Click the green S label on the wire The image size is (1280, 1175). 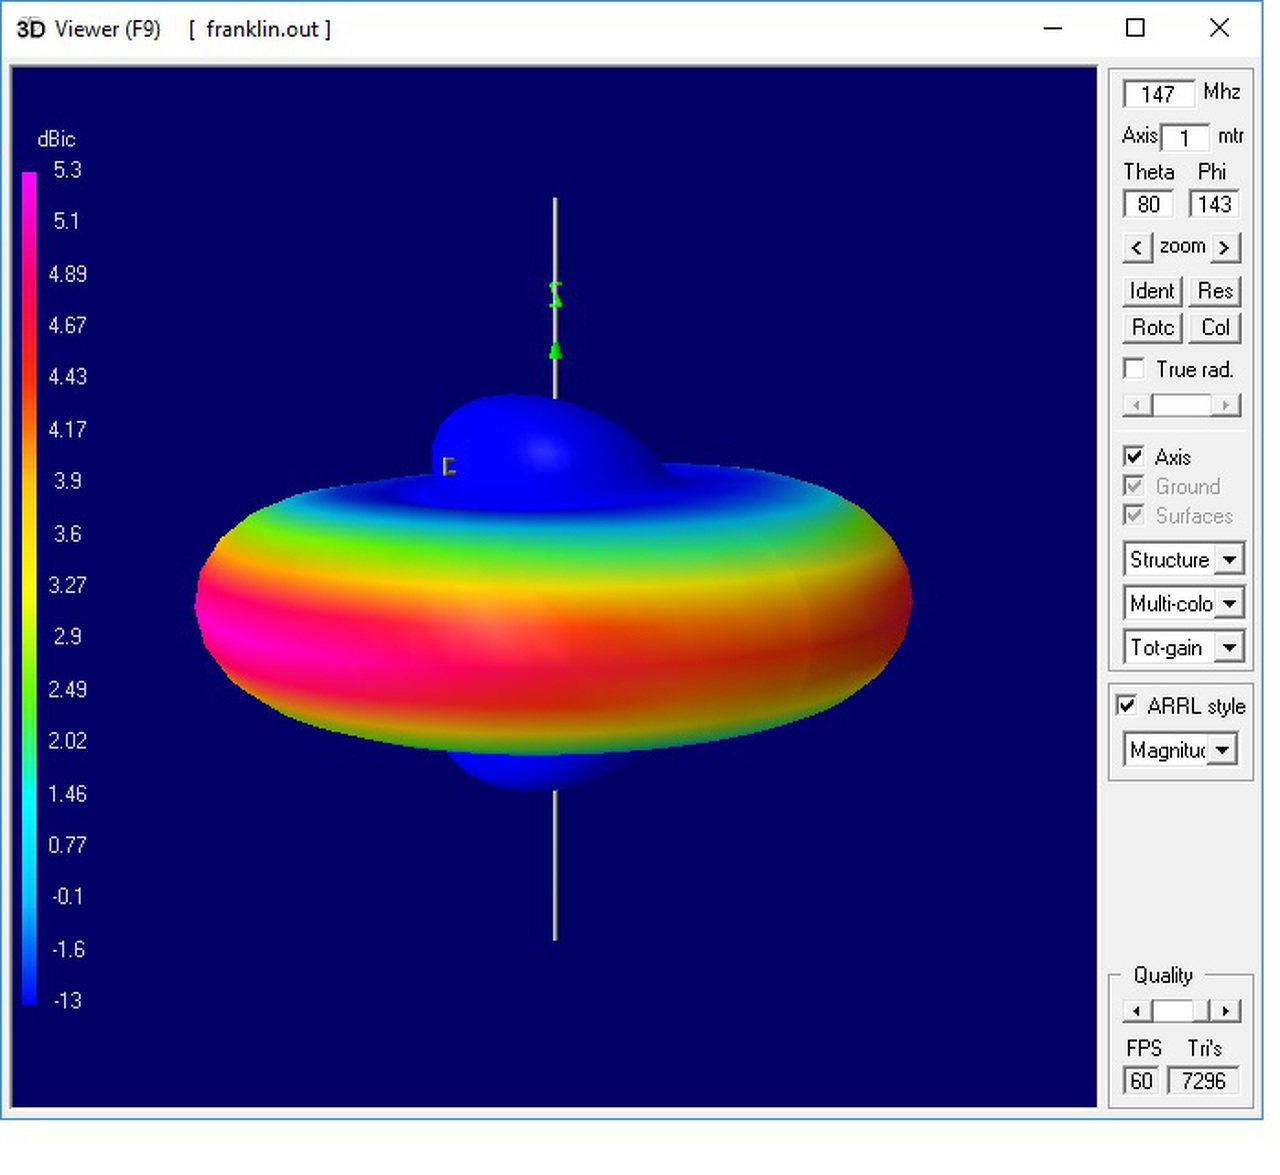pos(556,295)
